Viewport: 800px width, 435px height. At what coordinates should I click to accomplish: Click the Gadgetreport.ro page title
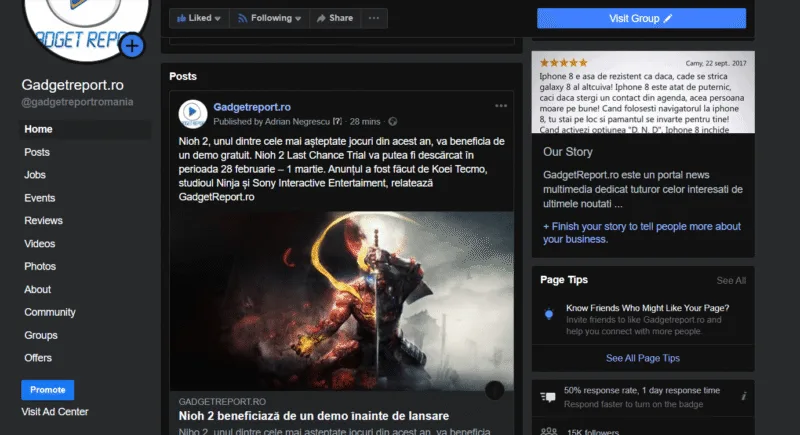(72, 85)
